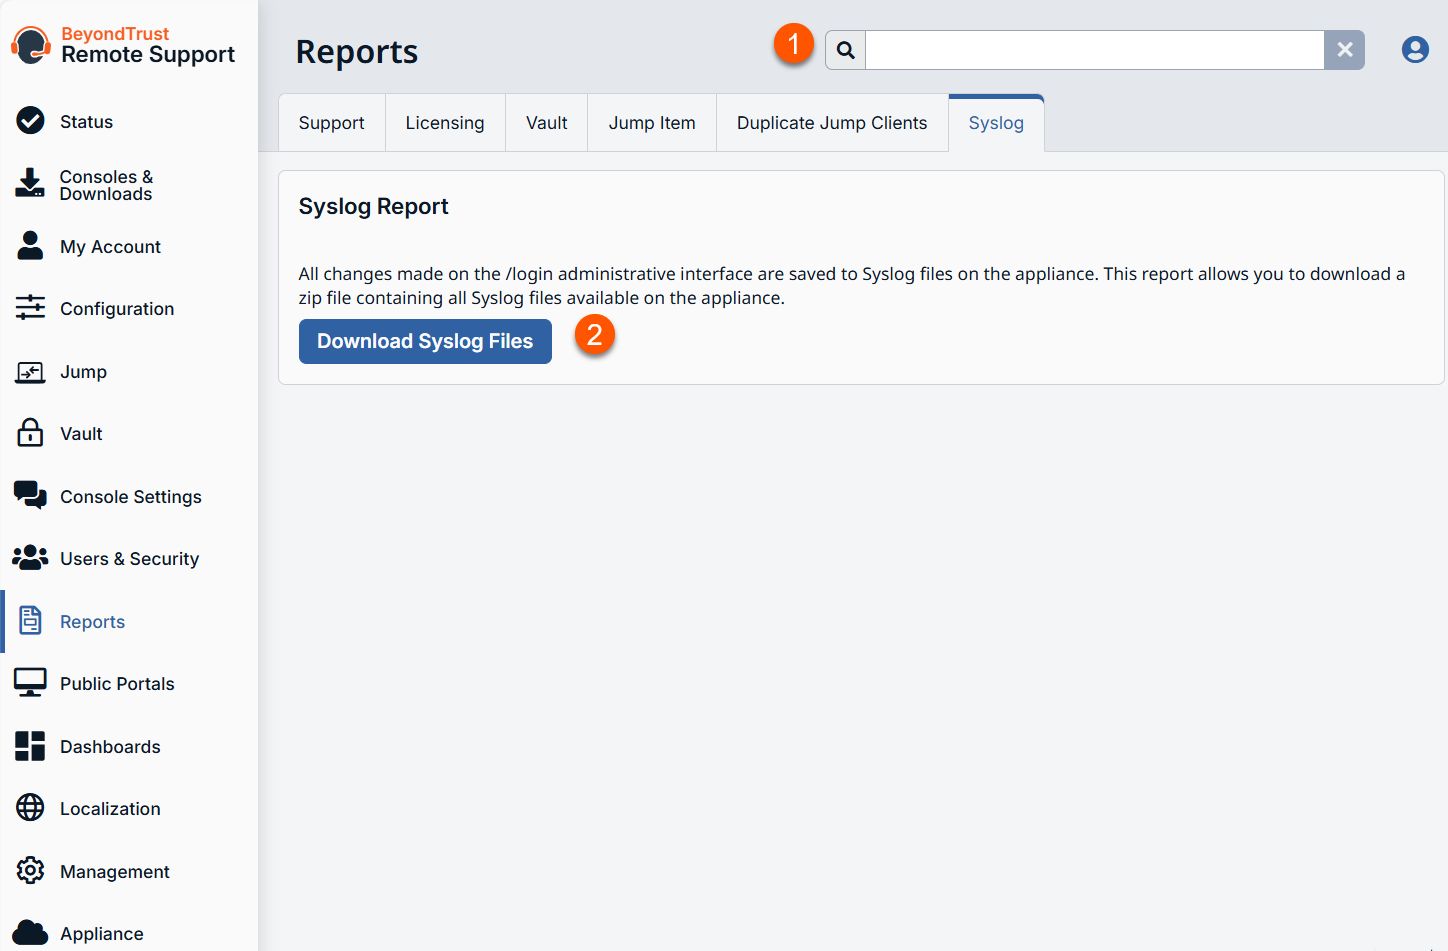Open the Vault reports tab

pyautogui.click(x=547, y=123)
